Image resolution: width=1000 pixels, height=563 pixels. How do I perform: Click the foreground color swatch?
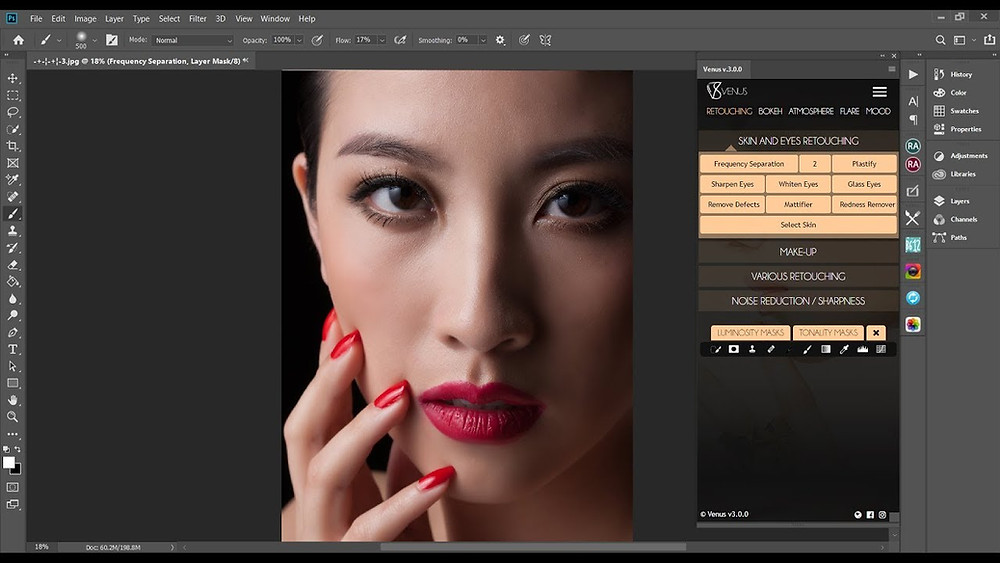tap(8, 463)
